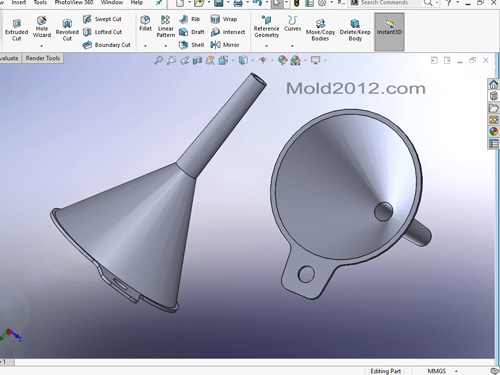
Task: Open the Hole Wizard tool
Action: click(x=42, y=27)
